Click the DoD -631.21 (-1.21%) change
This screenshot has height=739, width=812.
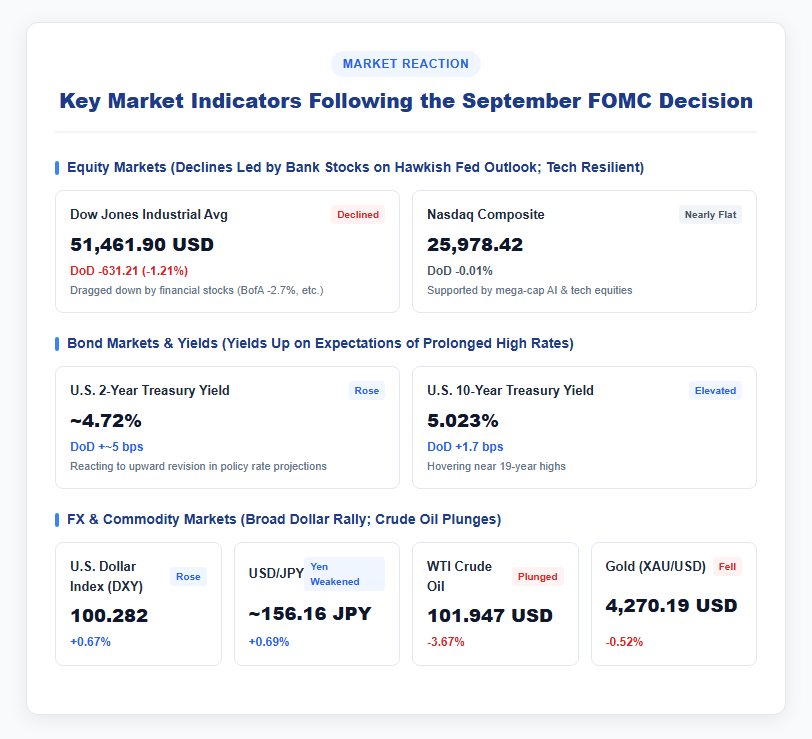[x=129, y=271]
